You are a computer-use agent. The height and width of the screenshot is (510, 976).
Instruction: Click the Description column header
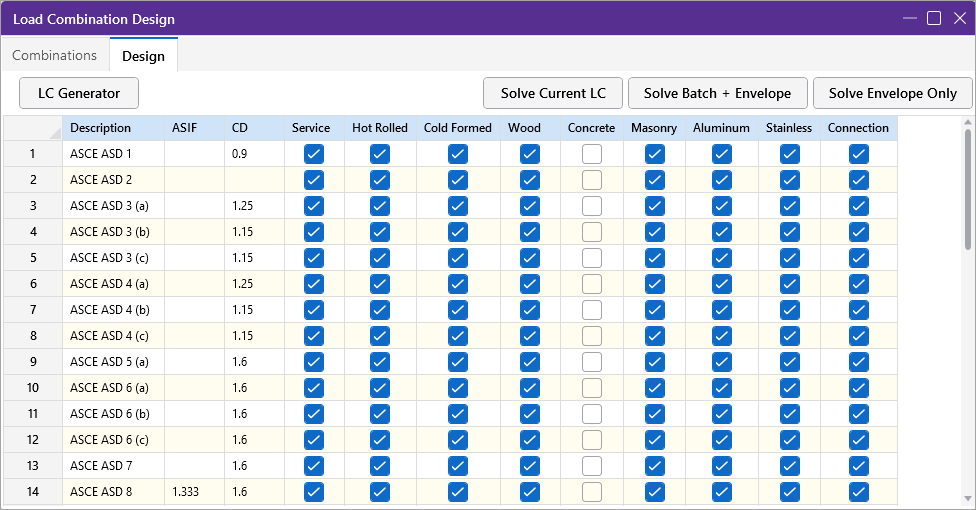pyautogui.click(x=112, y=128)
